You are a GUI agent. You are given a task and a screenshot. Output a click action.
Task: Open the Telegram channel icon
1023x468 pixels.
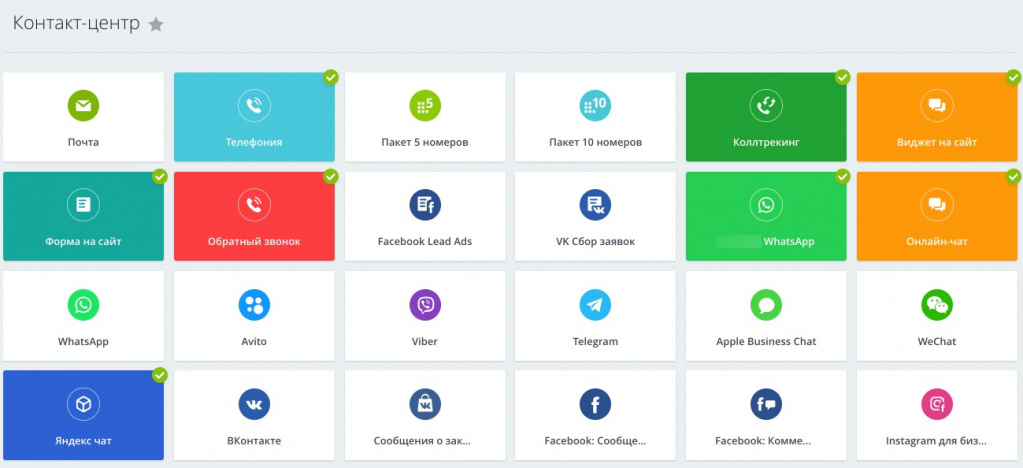coord(595,304)
